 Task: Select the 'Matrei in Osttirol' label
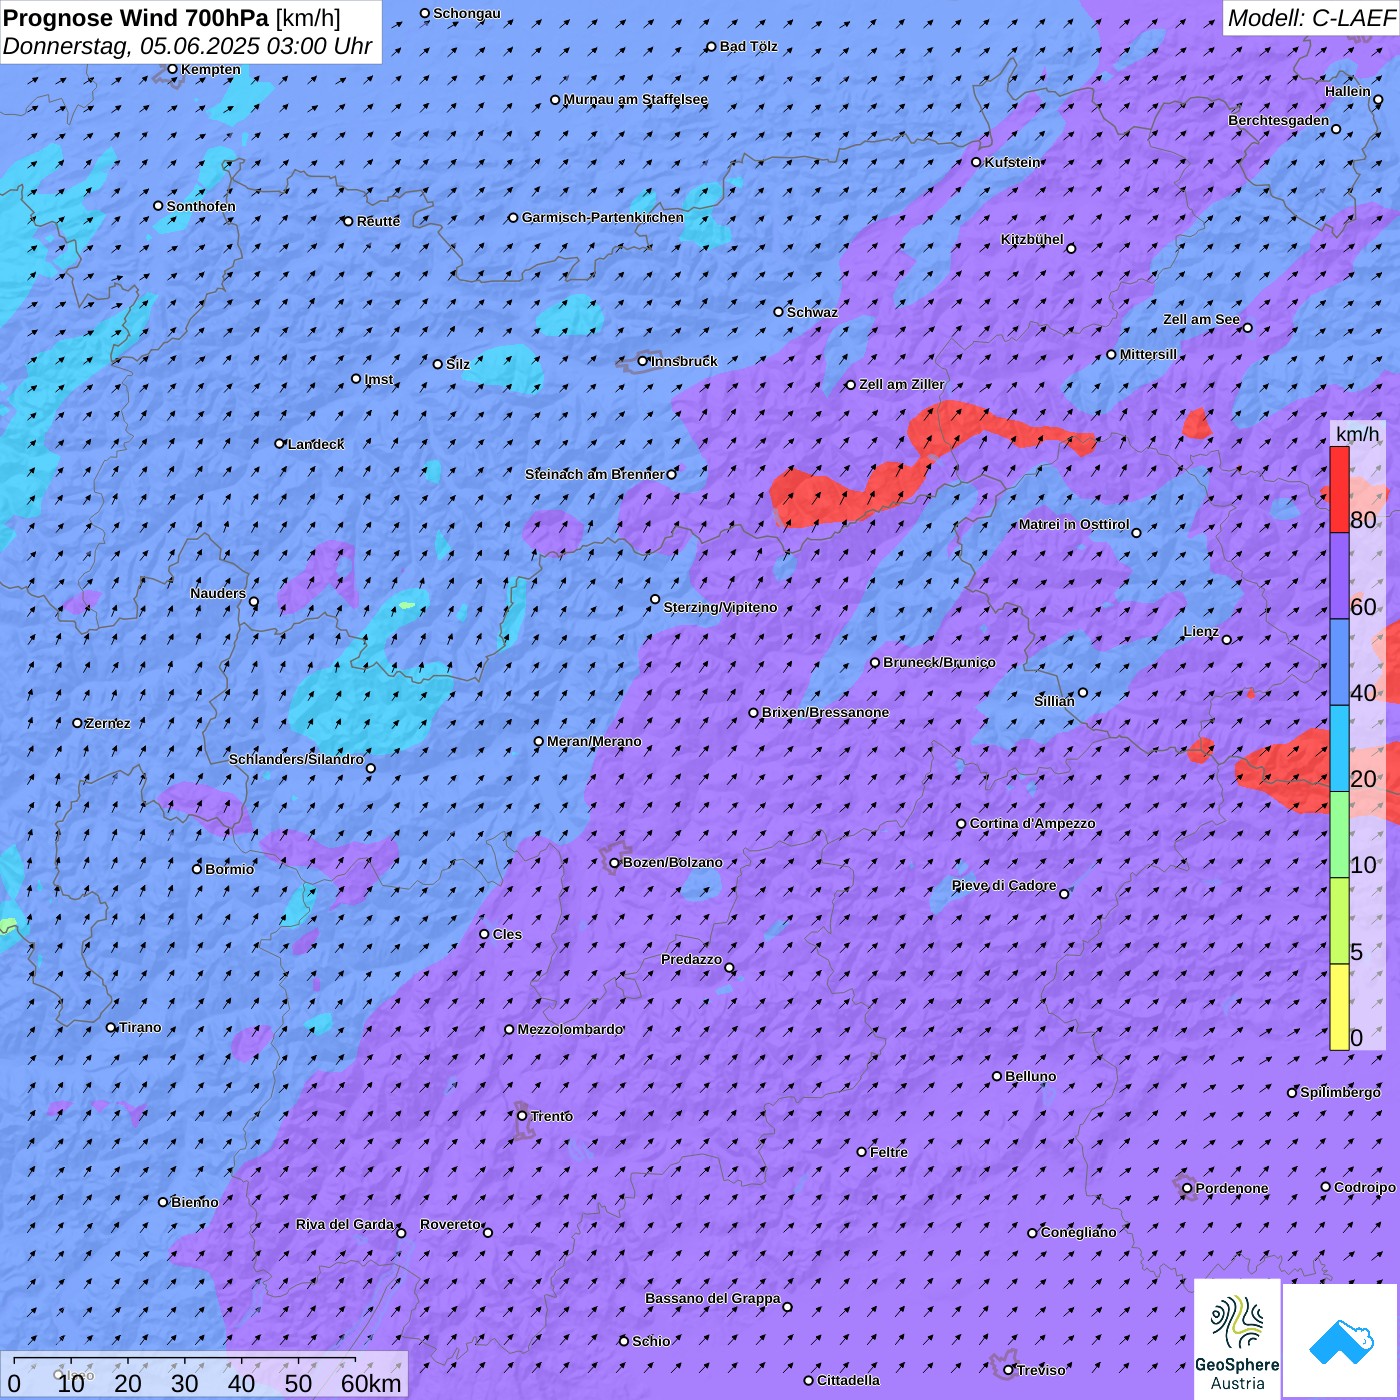coord(1073,524)
